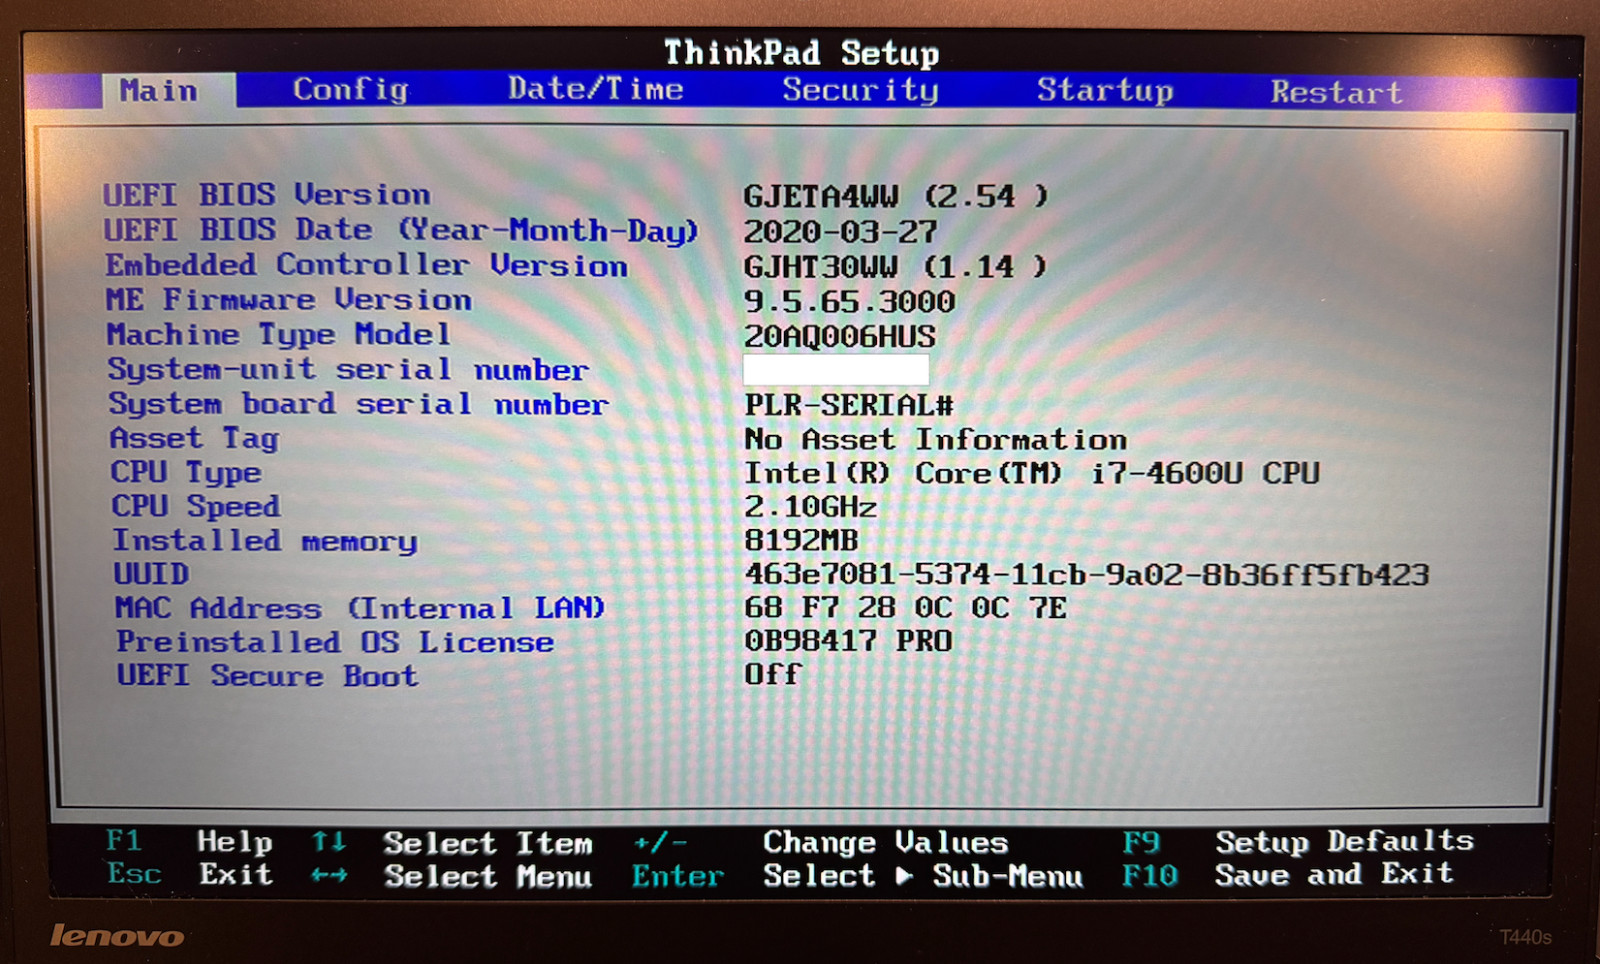Click the CPU Type label
Screen dimensions: 1600x964
(186, 472)
